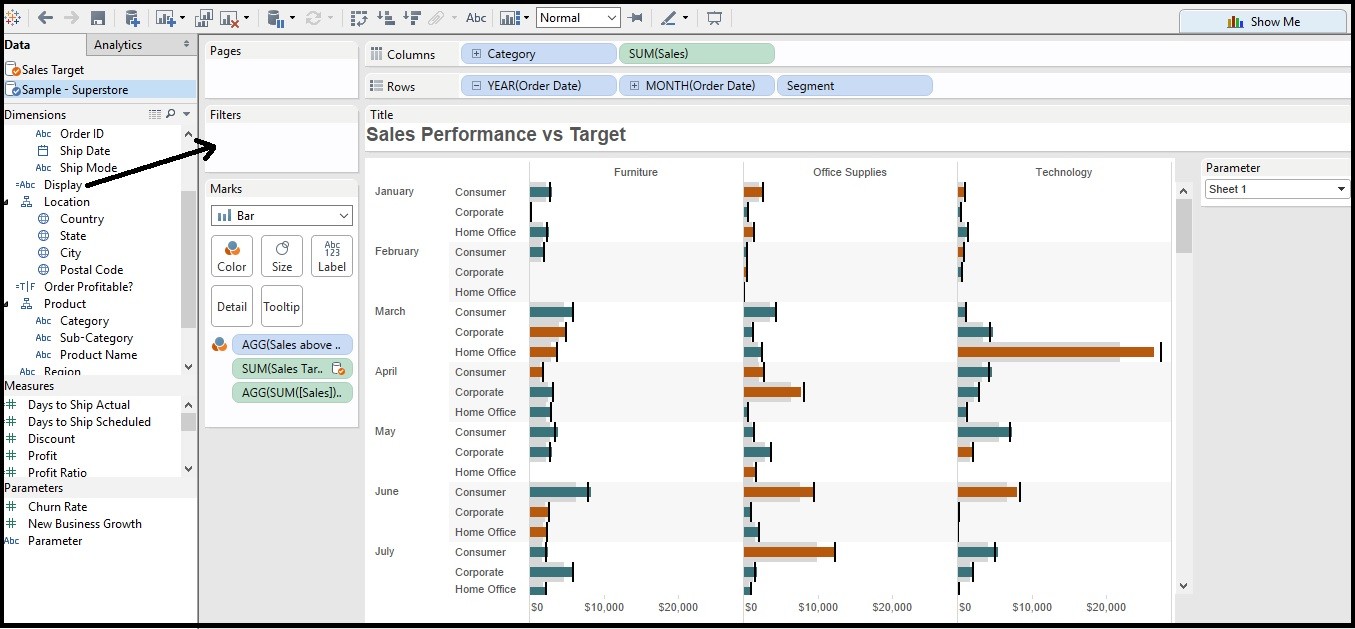Viewport: 1355px width, 629px height.
Task: Toggle presentation mode
Action: [713, 17]
